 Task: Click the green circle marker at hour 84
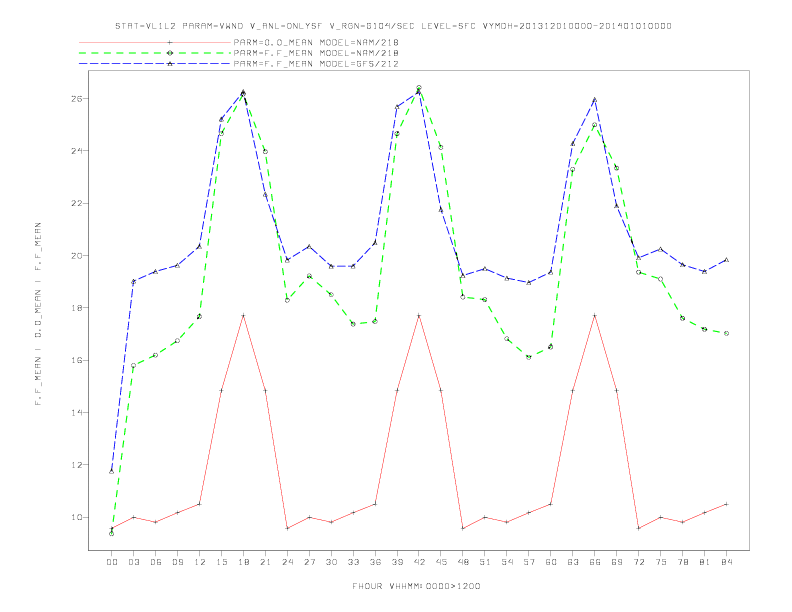click(726, 333)
